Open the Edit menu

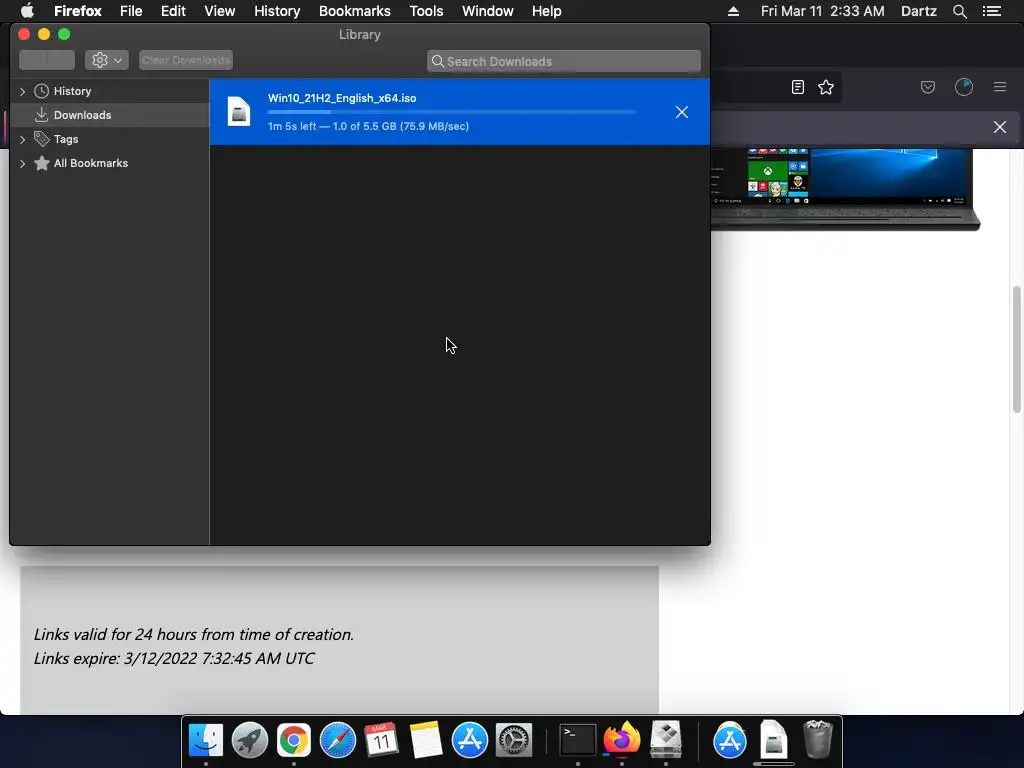pyautogui.click(x=173, y=11)
